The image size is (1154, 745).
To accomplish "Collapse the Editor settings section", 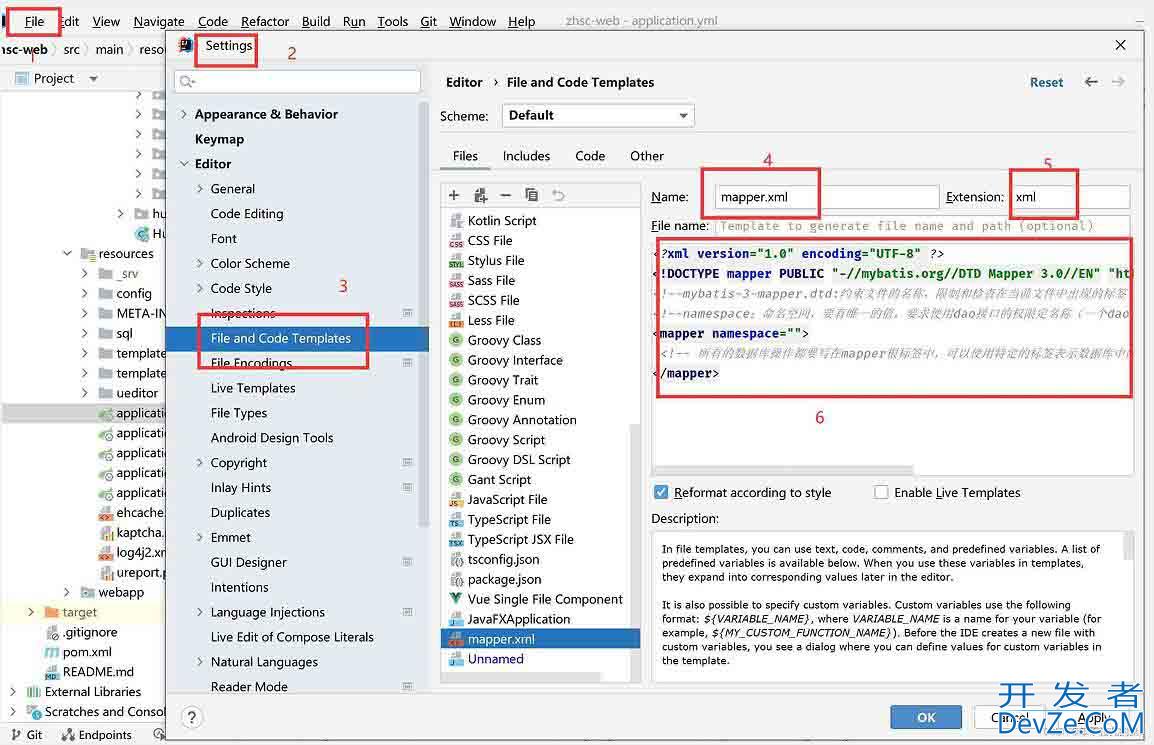I will pos(184,163).
